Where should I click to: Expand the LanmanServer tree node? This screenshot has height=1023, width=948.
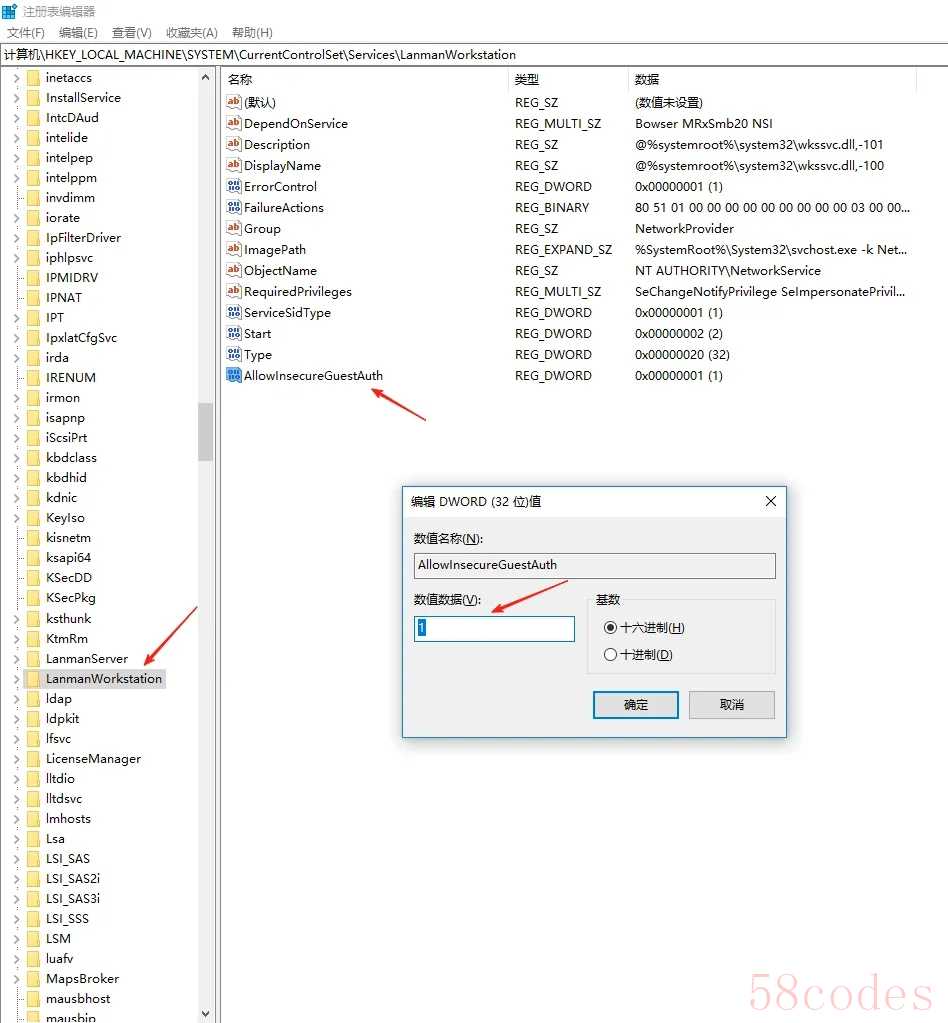(x=16, y=659)
